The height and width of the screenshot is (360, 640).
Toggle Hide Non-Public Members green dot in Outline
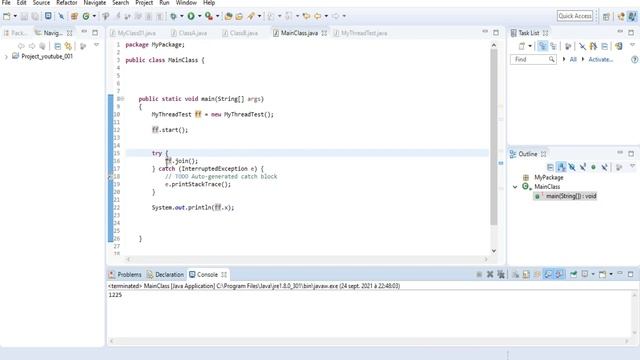pos(593,167)
